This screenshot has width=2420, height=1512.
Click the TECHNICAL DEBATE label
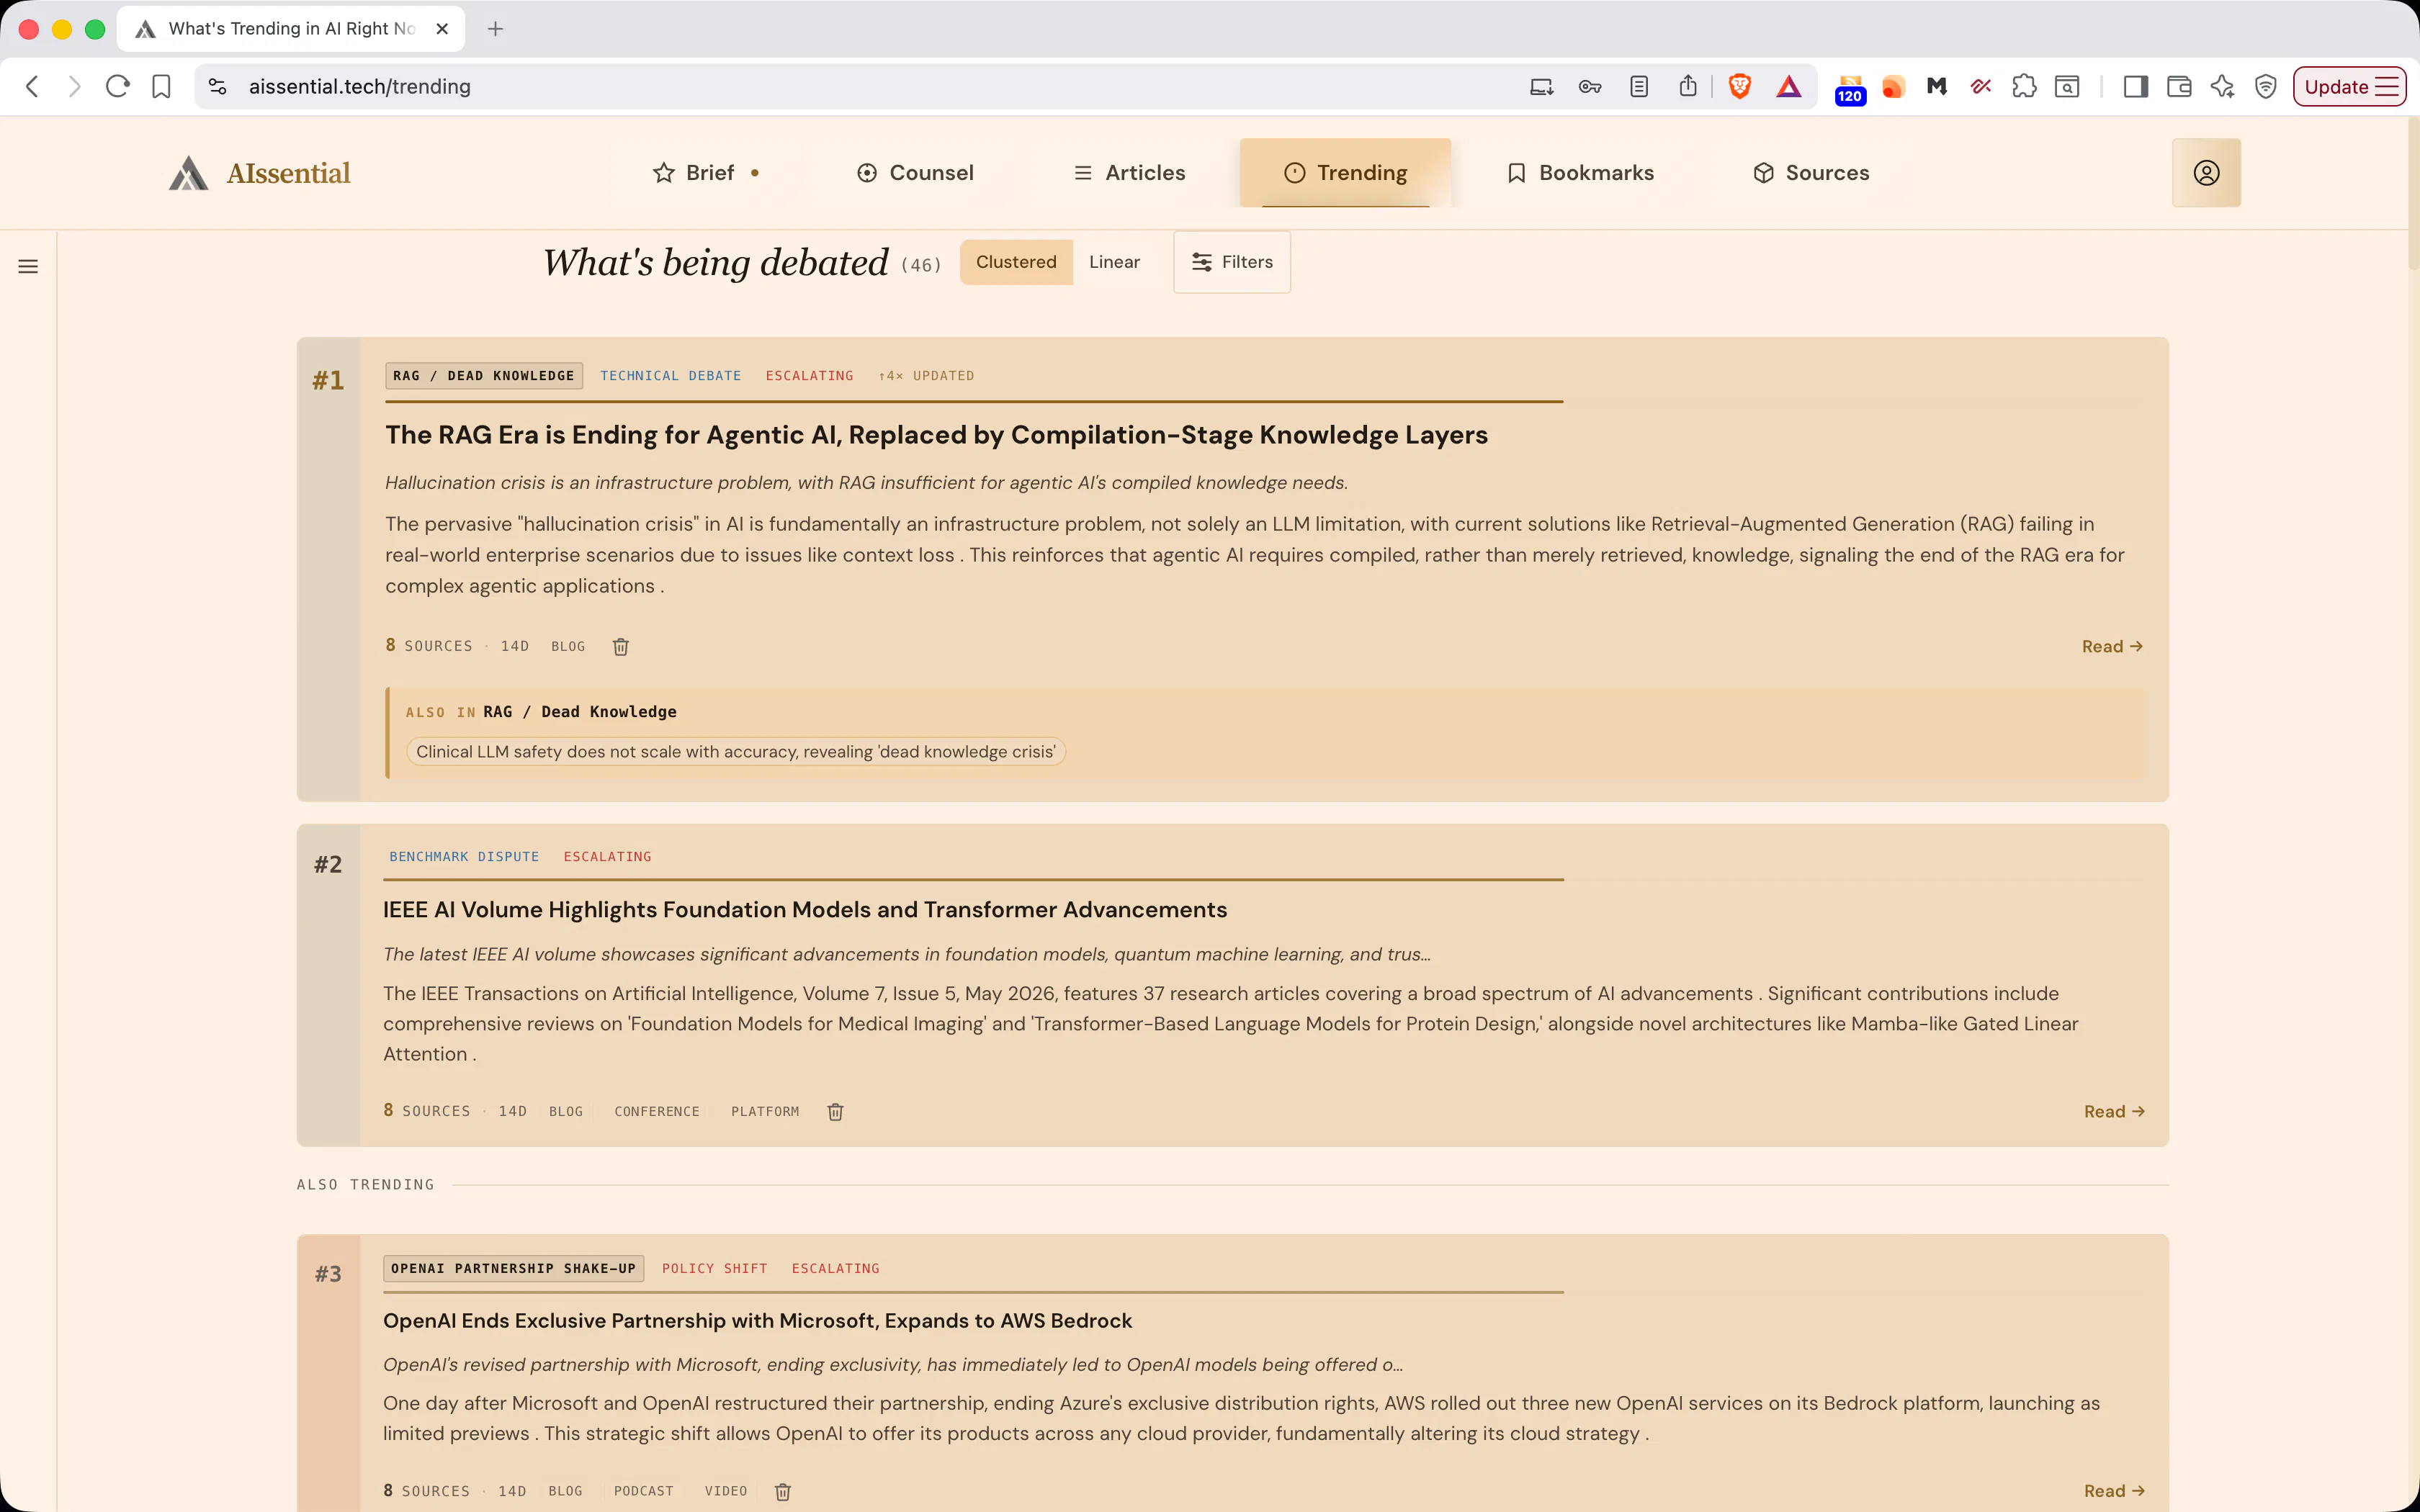coord(671,376)
